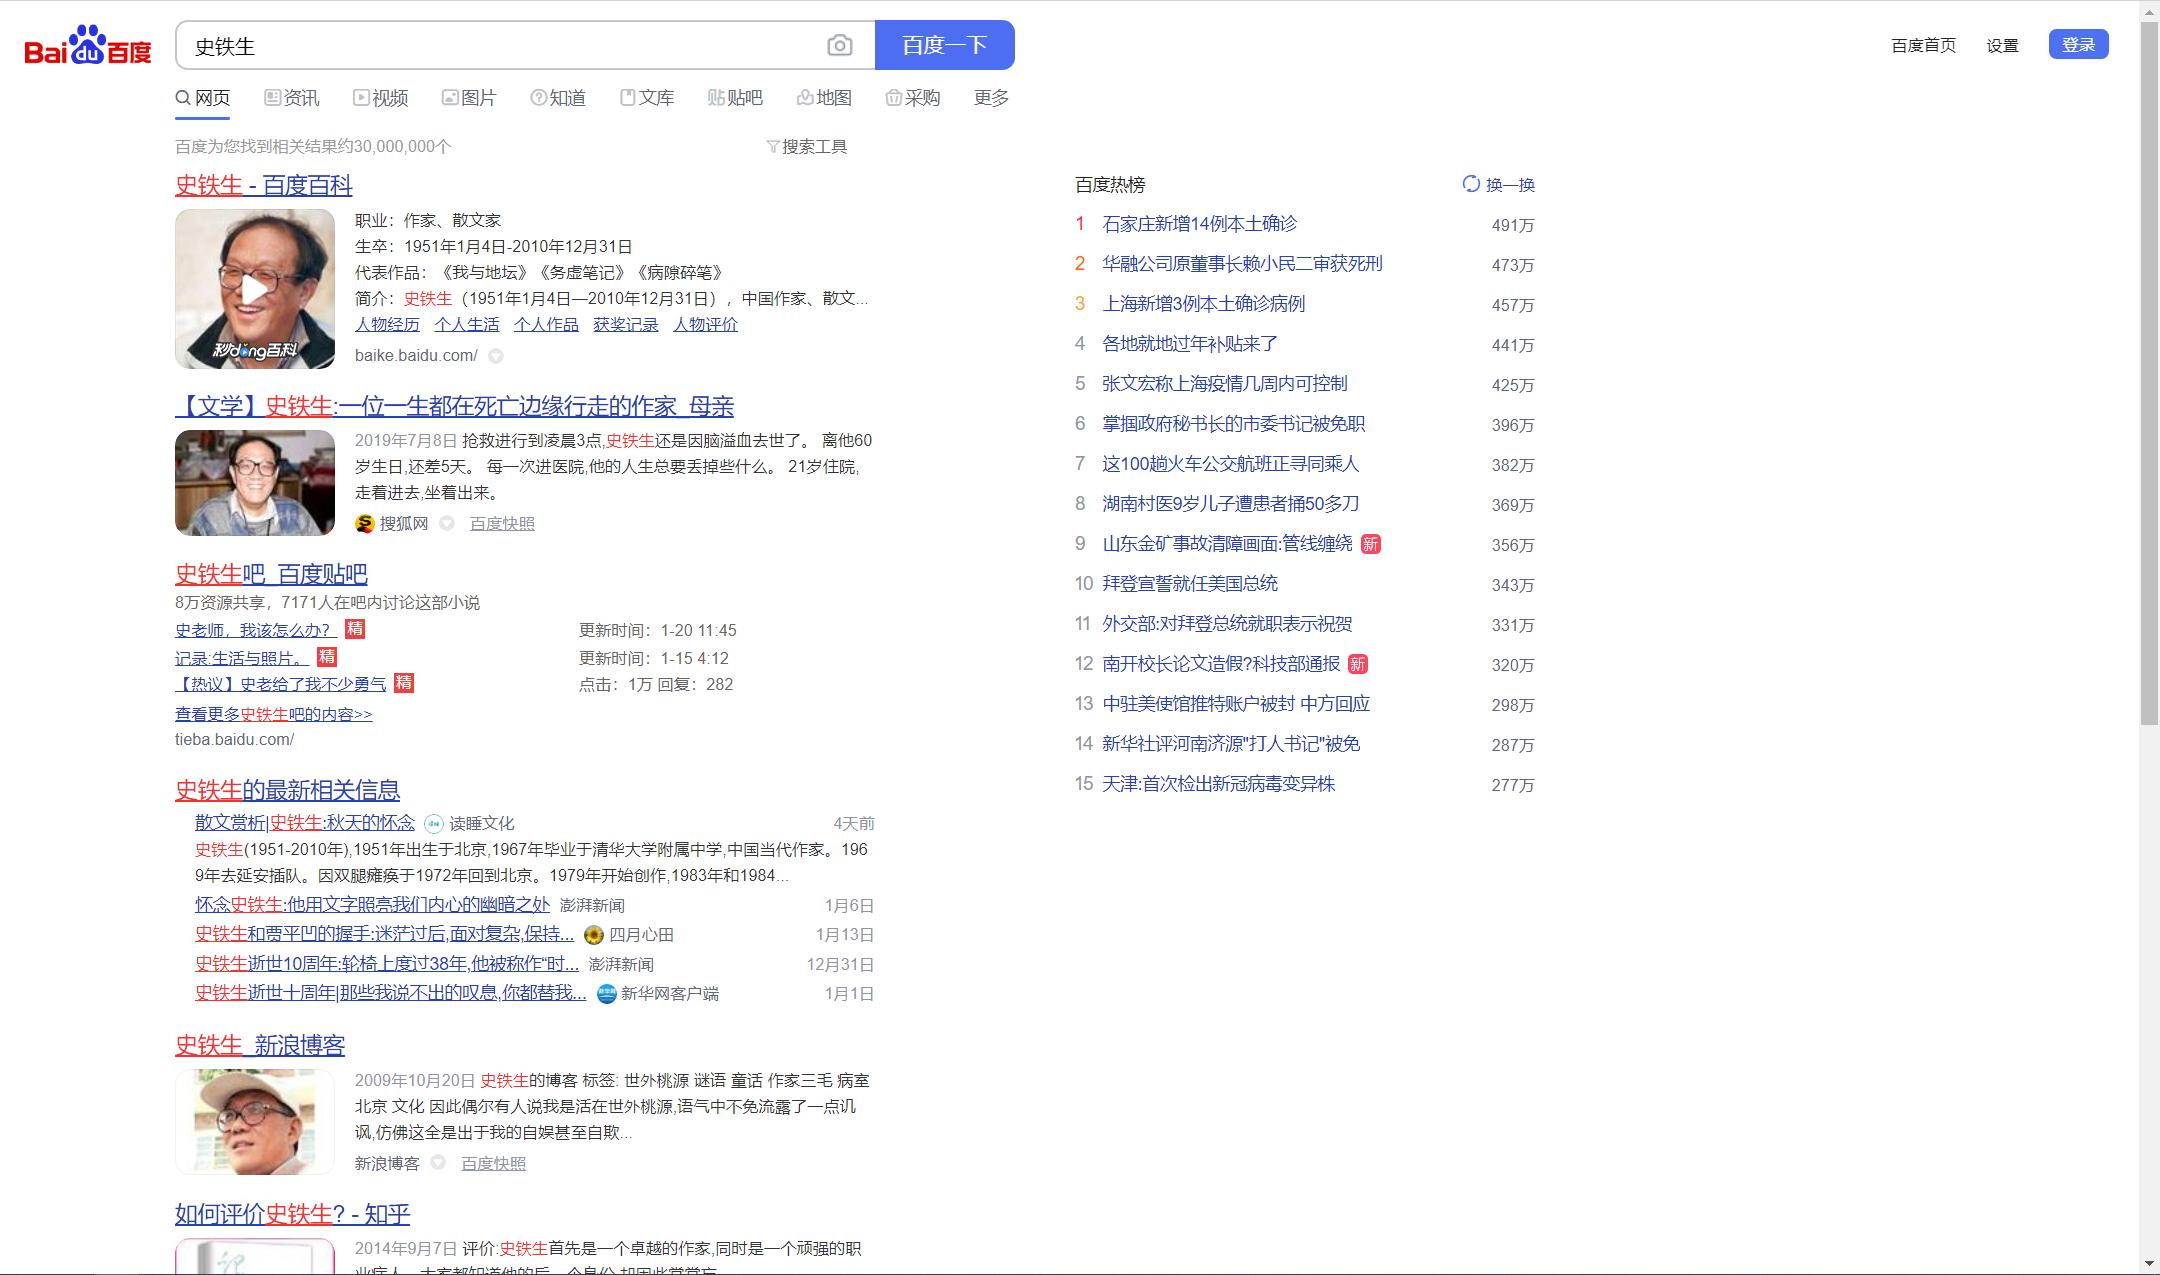Screen dimensions: 2160x1275
Task: Open the 采购 search category
Action: [x=911, y=97]
